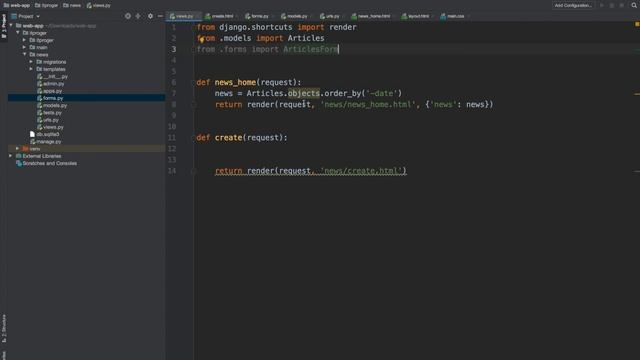Click the locate-in-project target icon

pos(128,16)
